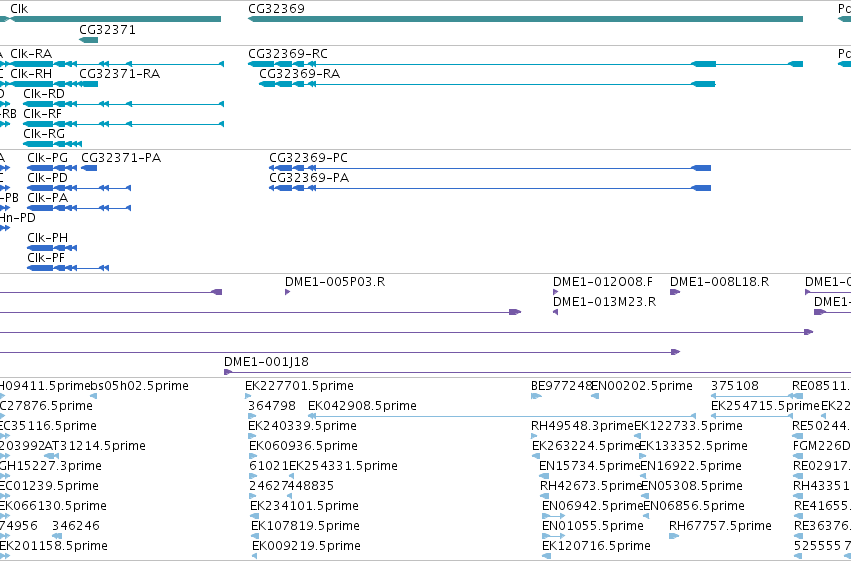The height and width of the screenshot is (561, 851).
Task: Select EST label EK042908.5prime
Action: (363, 406)
